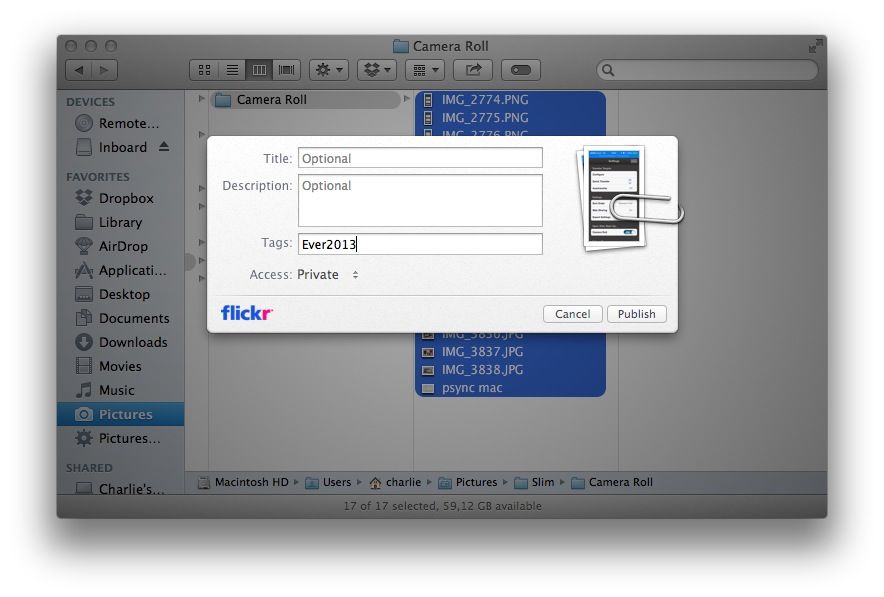The image size is (884, 597).
Task: Eject the Inboard device
Action: click(x=164, y=147)
